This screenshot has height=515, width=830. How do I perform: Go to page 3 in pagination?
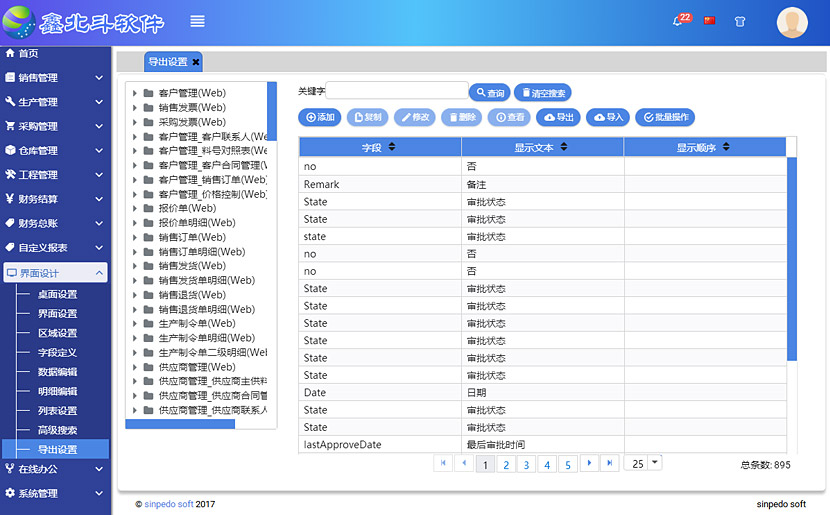pos(526,464)
